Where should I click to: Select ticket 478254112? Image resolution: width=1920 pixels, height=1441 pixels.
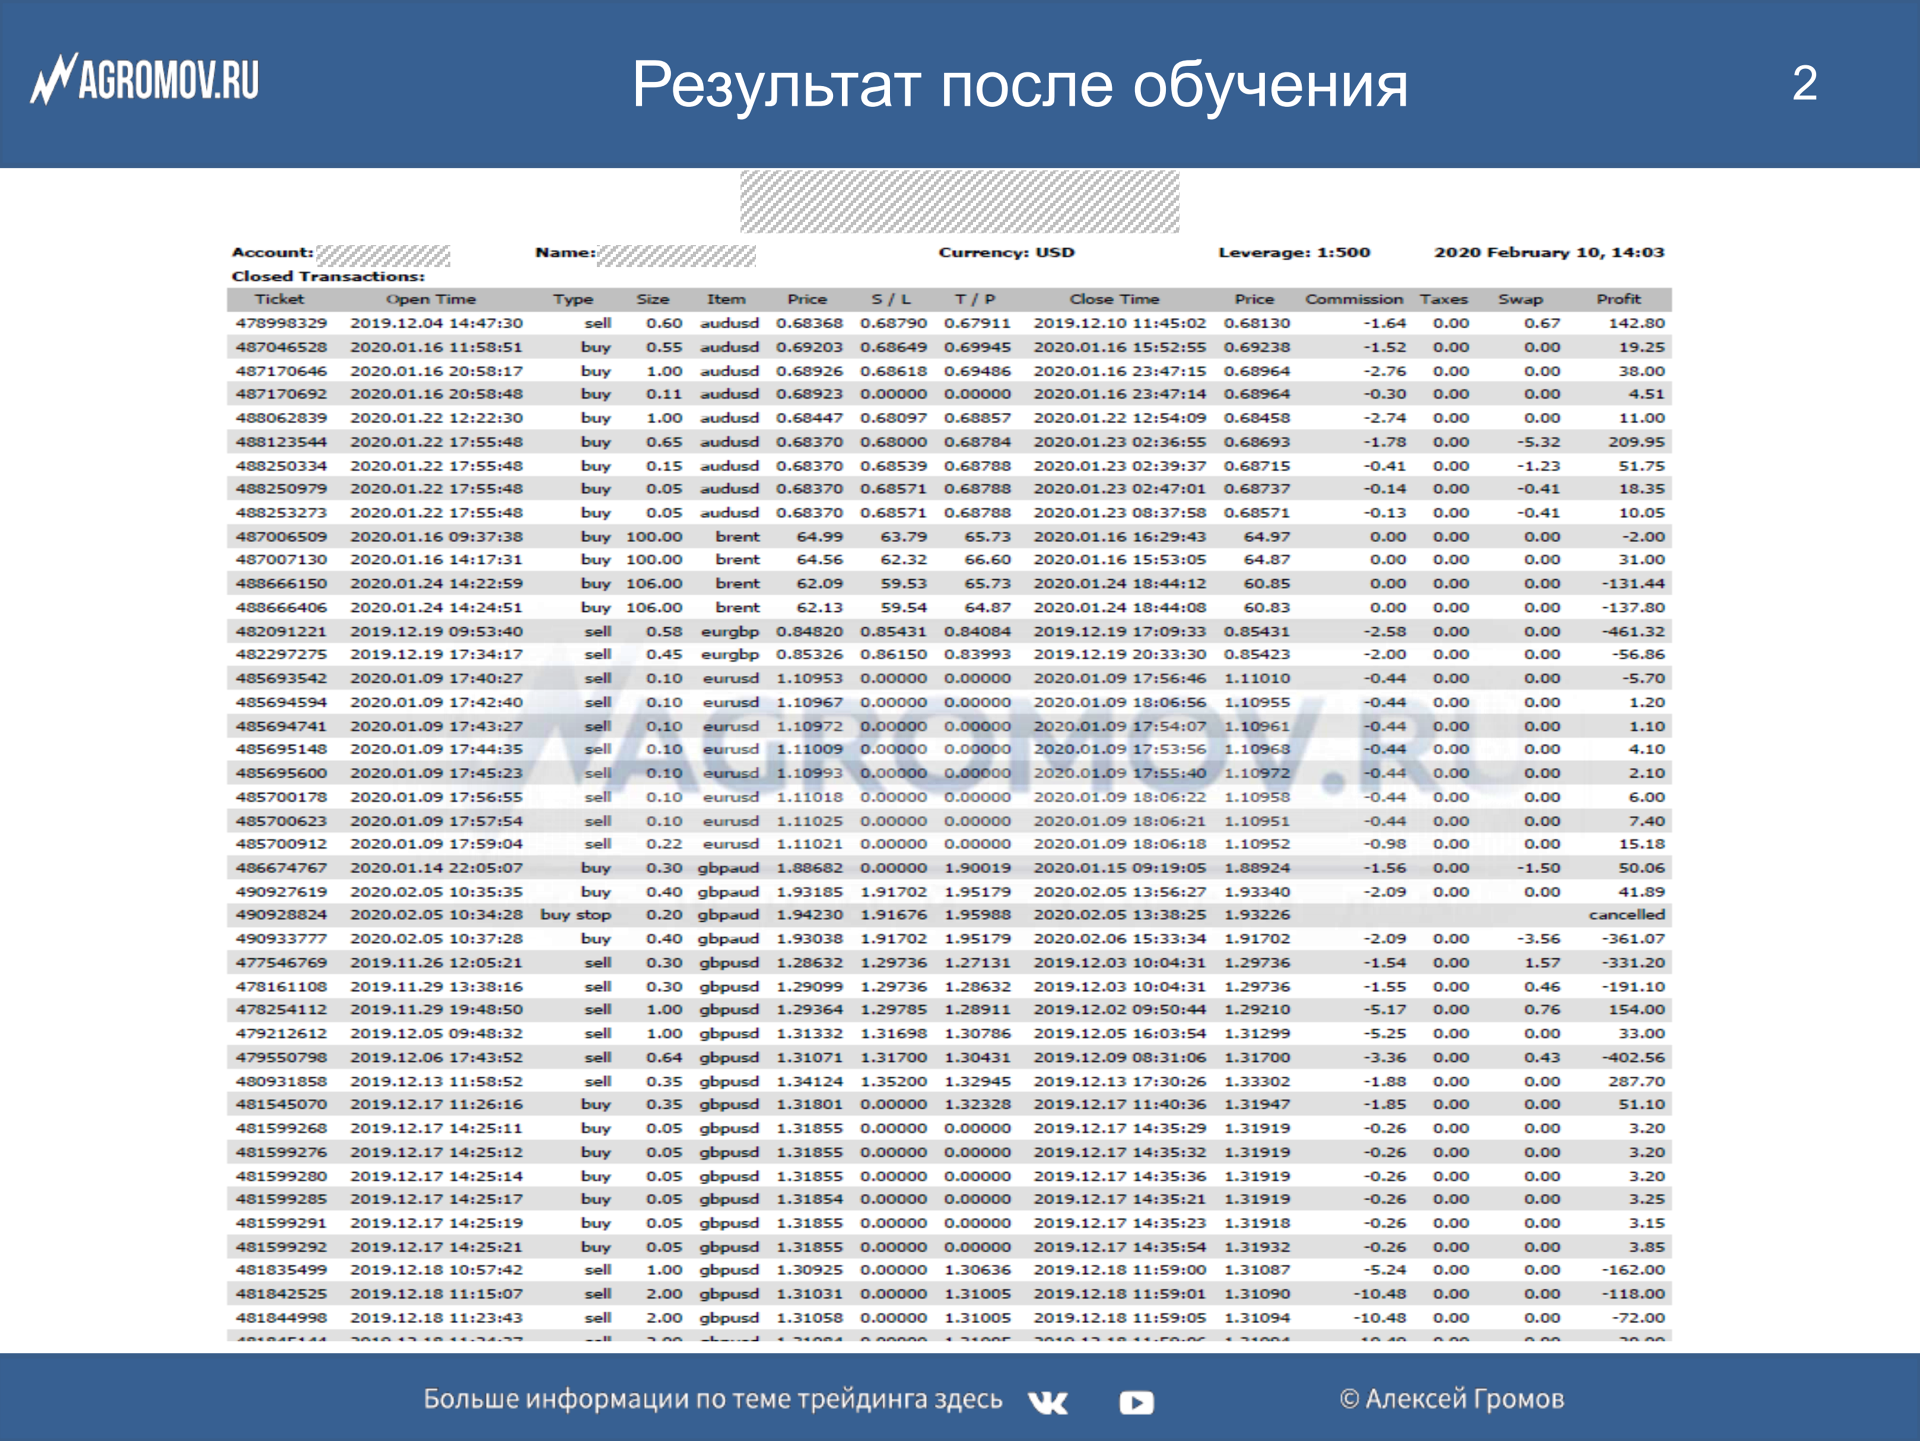(x=281, y=1009)
